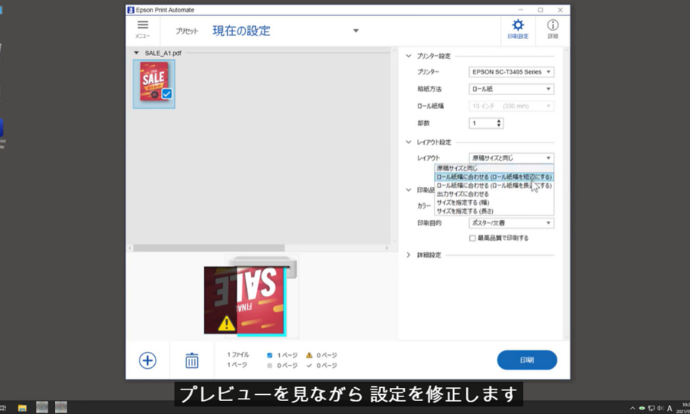Toggle the SALE thumbnail's blue checkmark

(166, 95)
